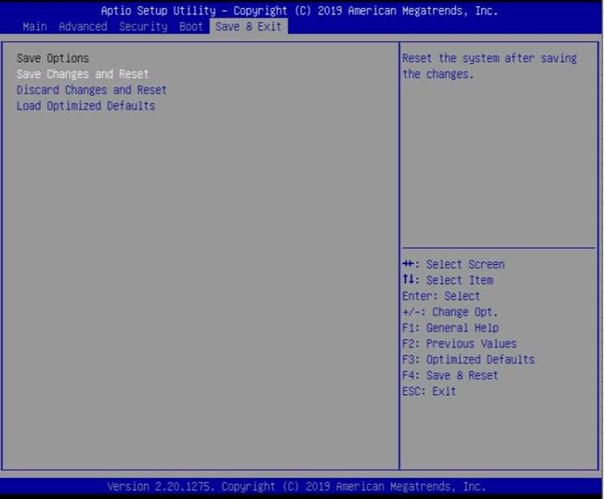The width and height of the screenshot is (604, 499).
Task: Click the F3: Optimized Defaults hint
Action: 467,360
